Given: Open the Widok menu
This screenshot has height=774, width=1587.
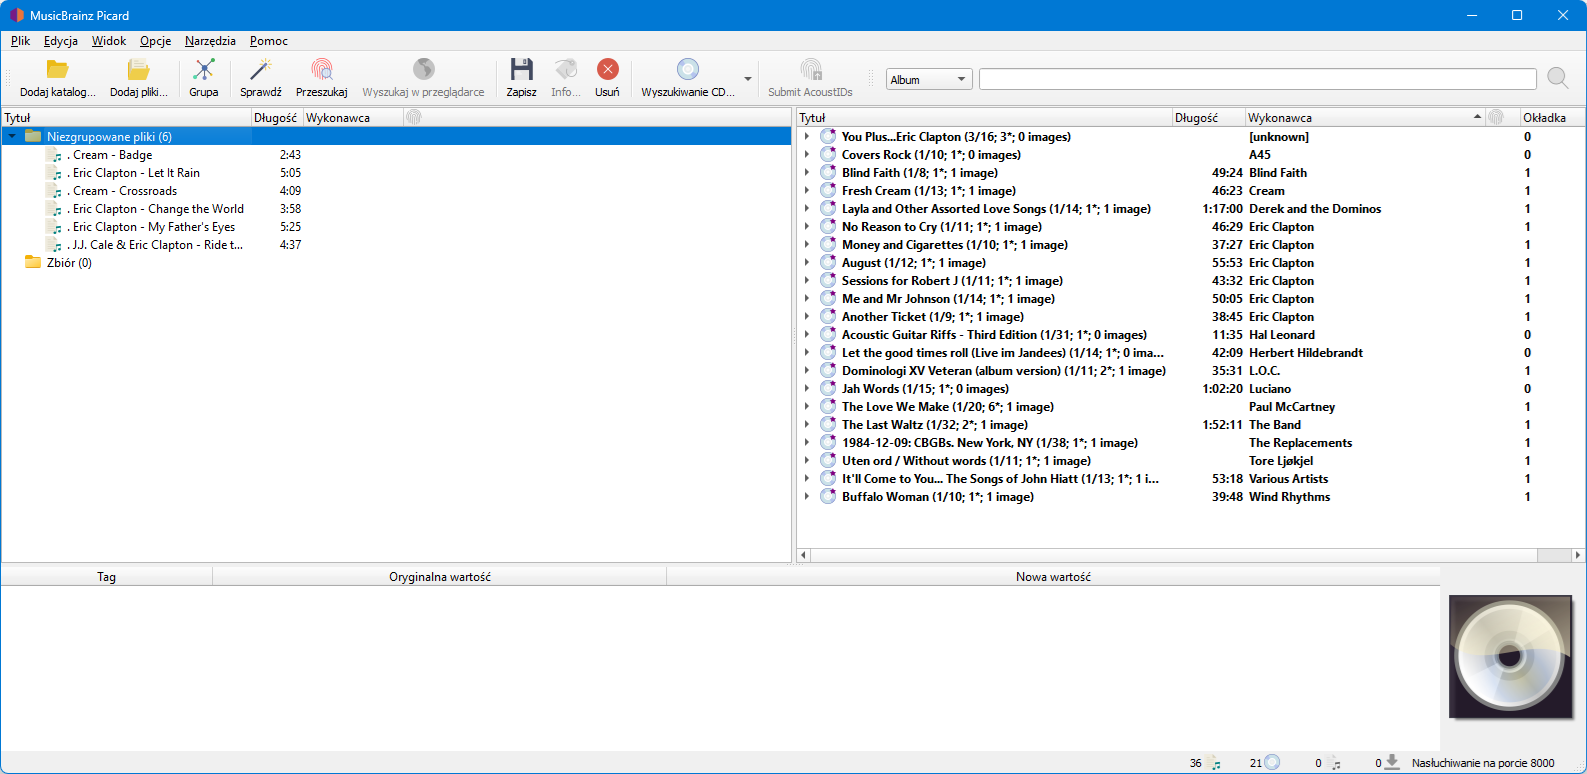Looking at the screenshot, I should pos(109,41).
